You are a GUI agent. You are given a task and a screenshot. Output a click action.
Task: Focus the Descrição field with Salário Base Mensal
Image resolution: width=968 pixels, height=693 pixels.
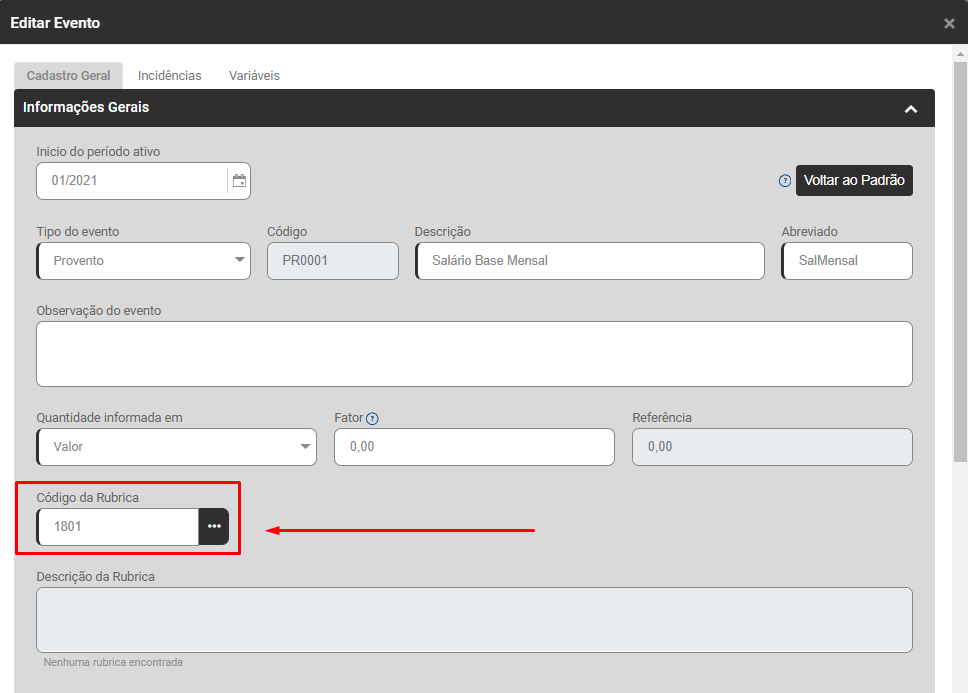click(x=589, y=261)
